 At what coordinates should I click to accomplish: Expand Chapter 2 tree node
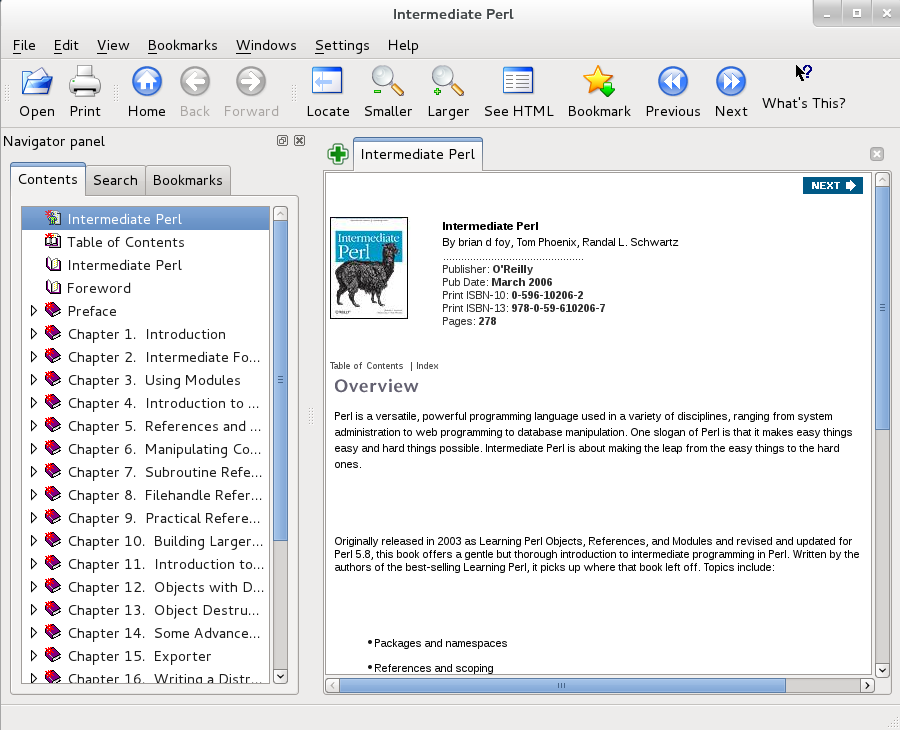coord(33,356)
